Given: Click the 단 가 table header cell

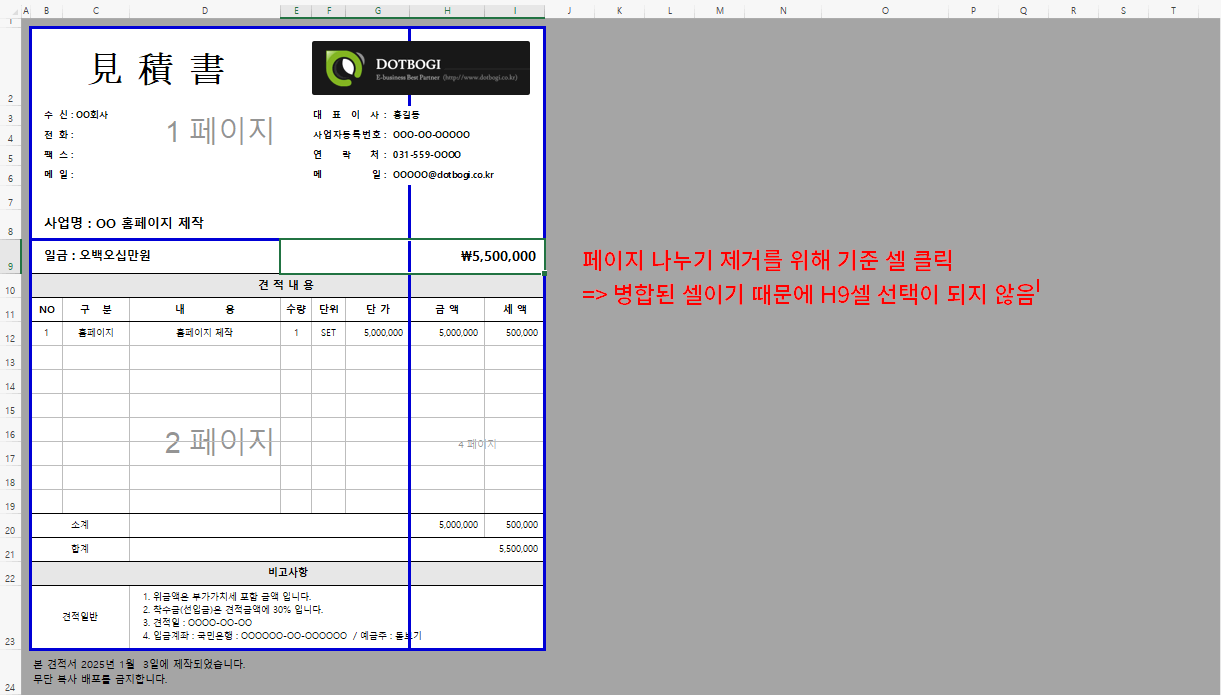Looking at the screenshot, I should point(378,309).
